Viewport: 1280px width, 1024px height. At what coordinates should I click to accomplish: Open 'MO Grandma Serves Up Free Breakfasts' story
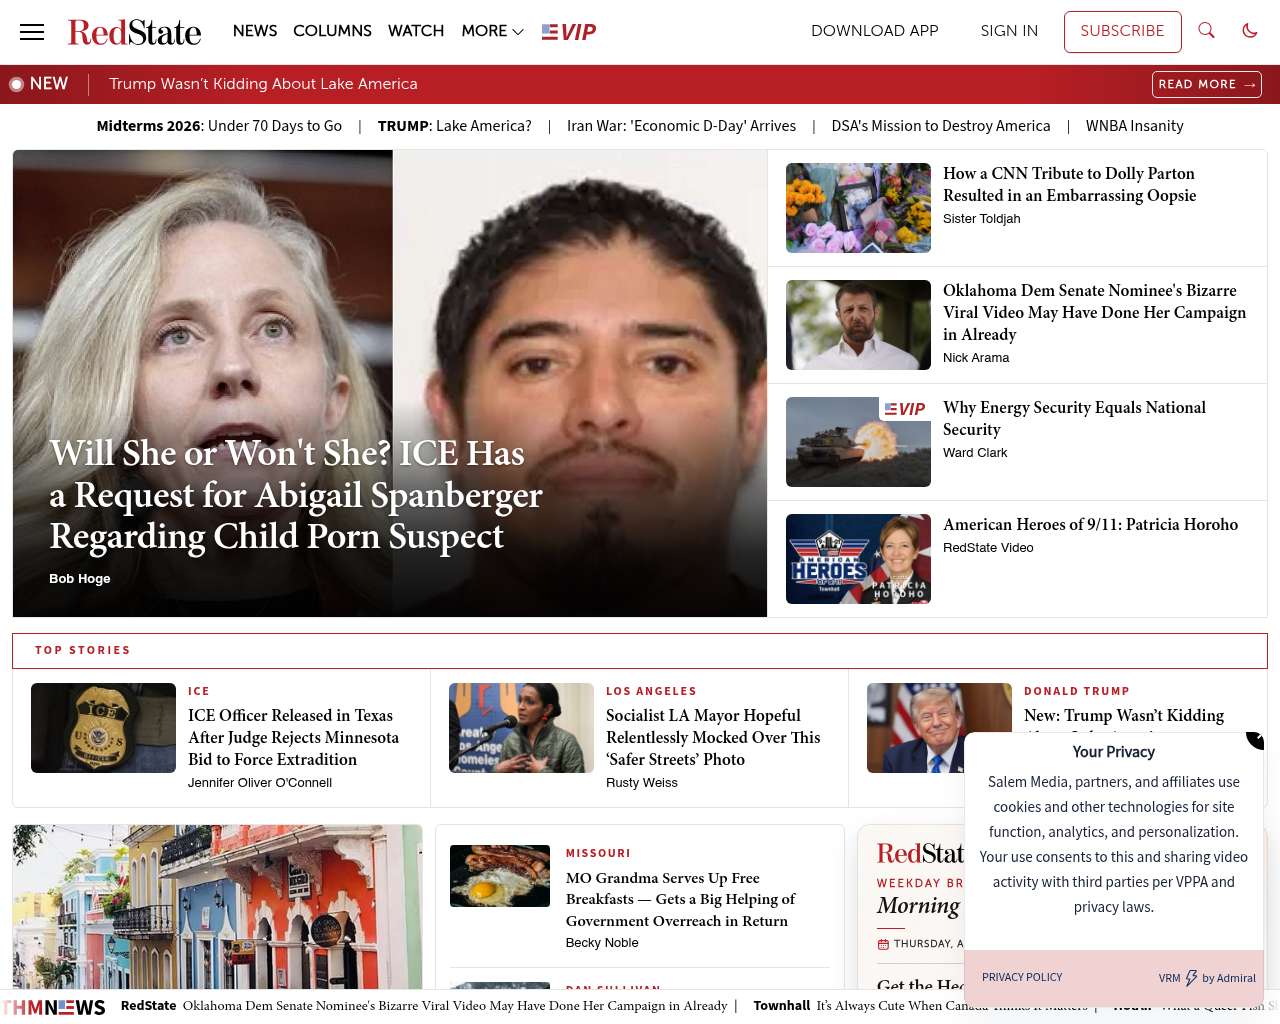681,900
